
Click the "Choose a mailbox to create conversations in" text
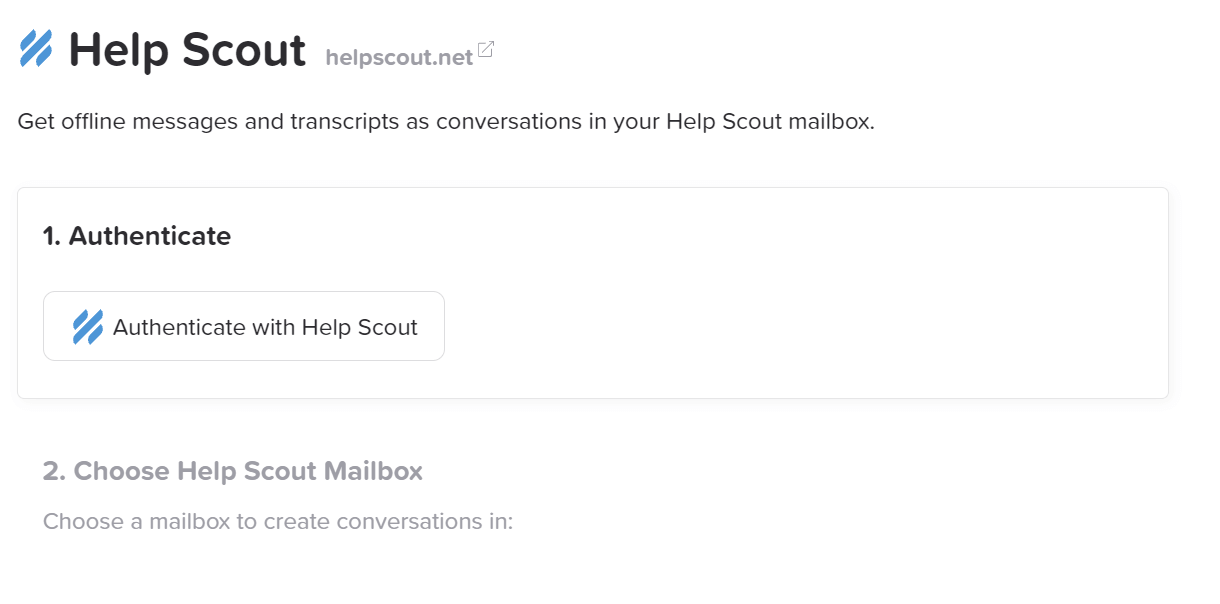(x=278, y=522)
